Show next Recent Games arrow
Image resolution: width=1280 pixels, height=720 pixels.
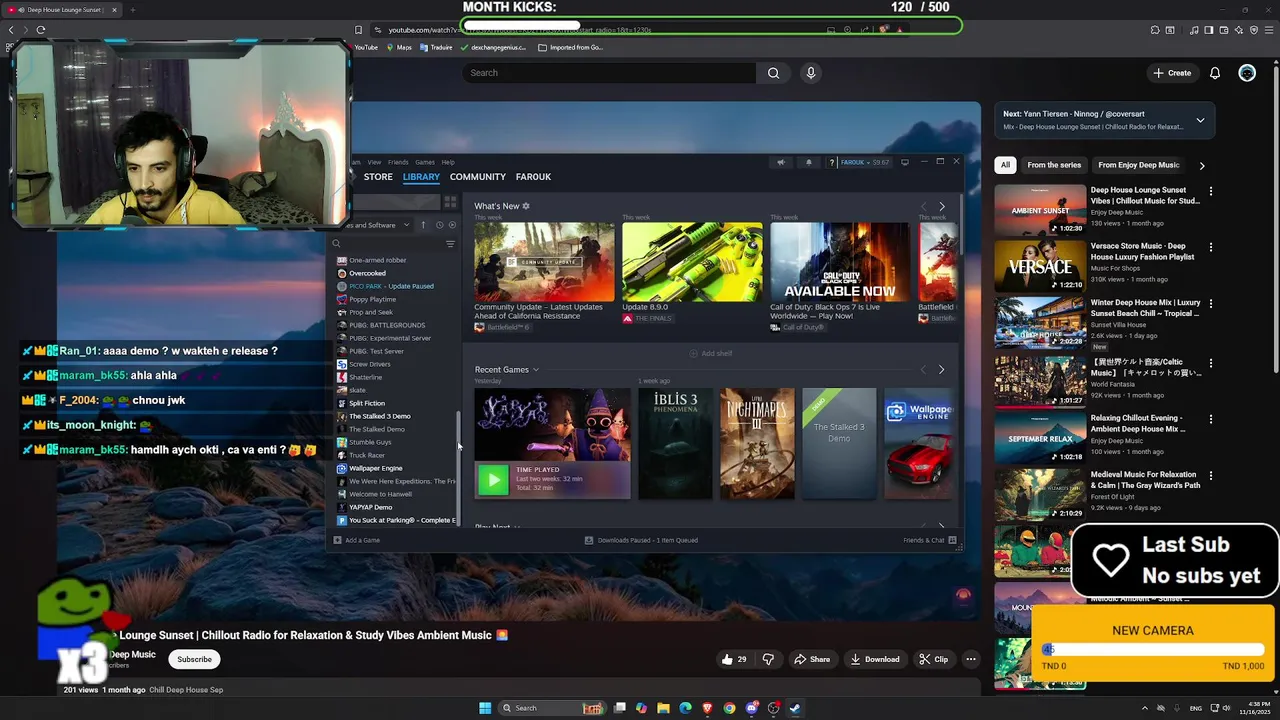click(941, 370)
